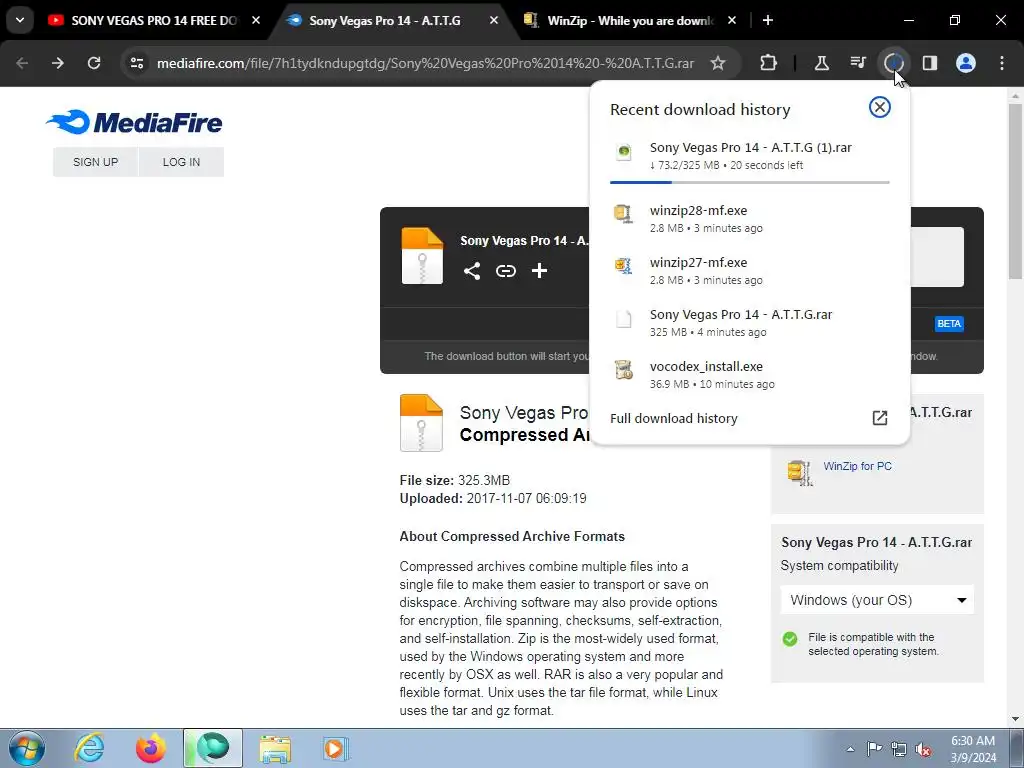Open the media player taskbar icon
Image resolution: width=1024 pixels, height=768 pixels.
[336, 748]
